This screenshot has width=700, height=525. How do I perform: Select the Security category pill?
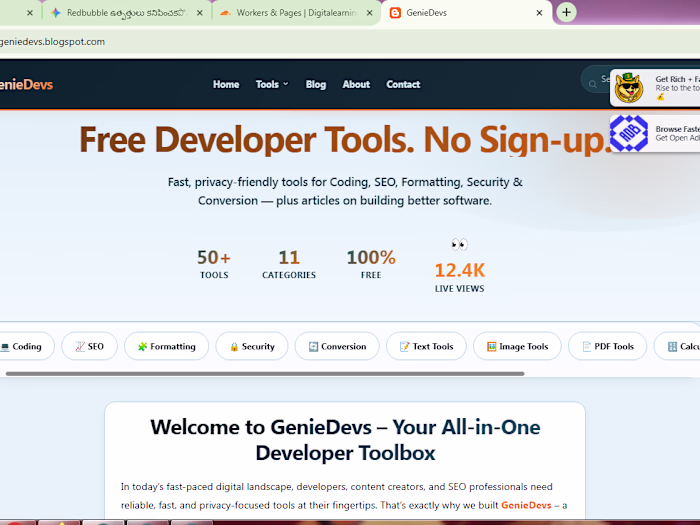[x=252, y=346]
